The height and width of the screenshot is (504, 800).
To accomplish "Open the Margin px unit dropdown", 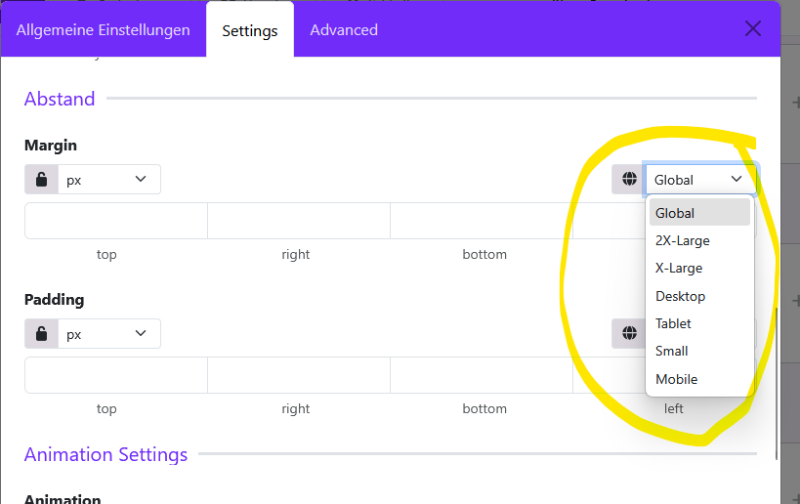I will coord(109,180).
